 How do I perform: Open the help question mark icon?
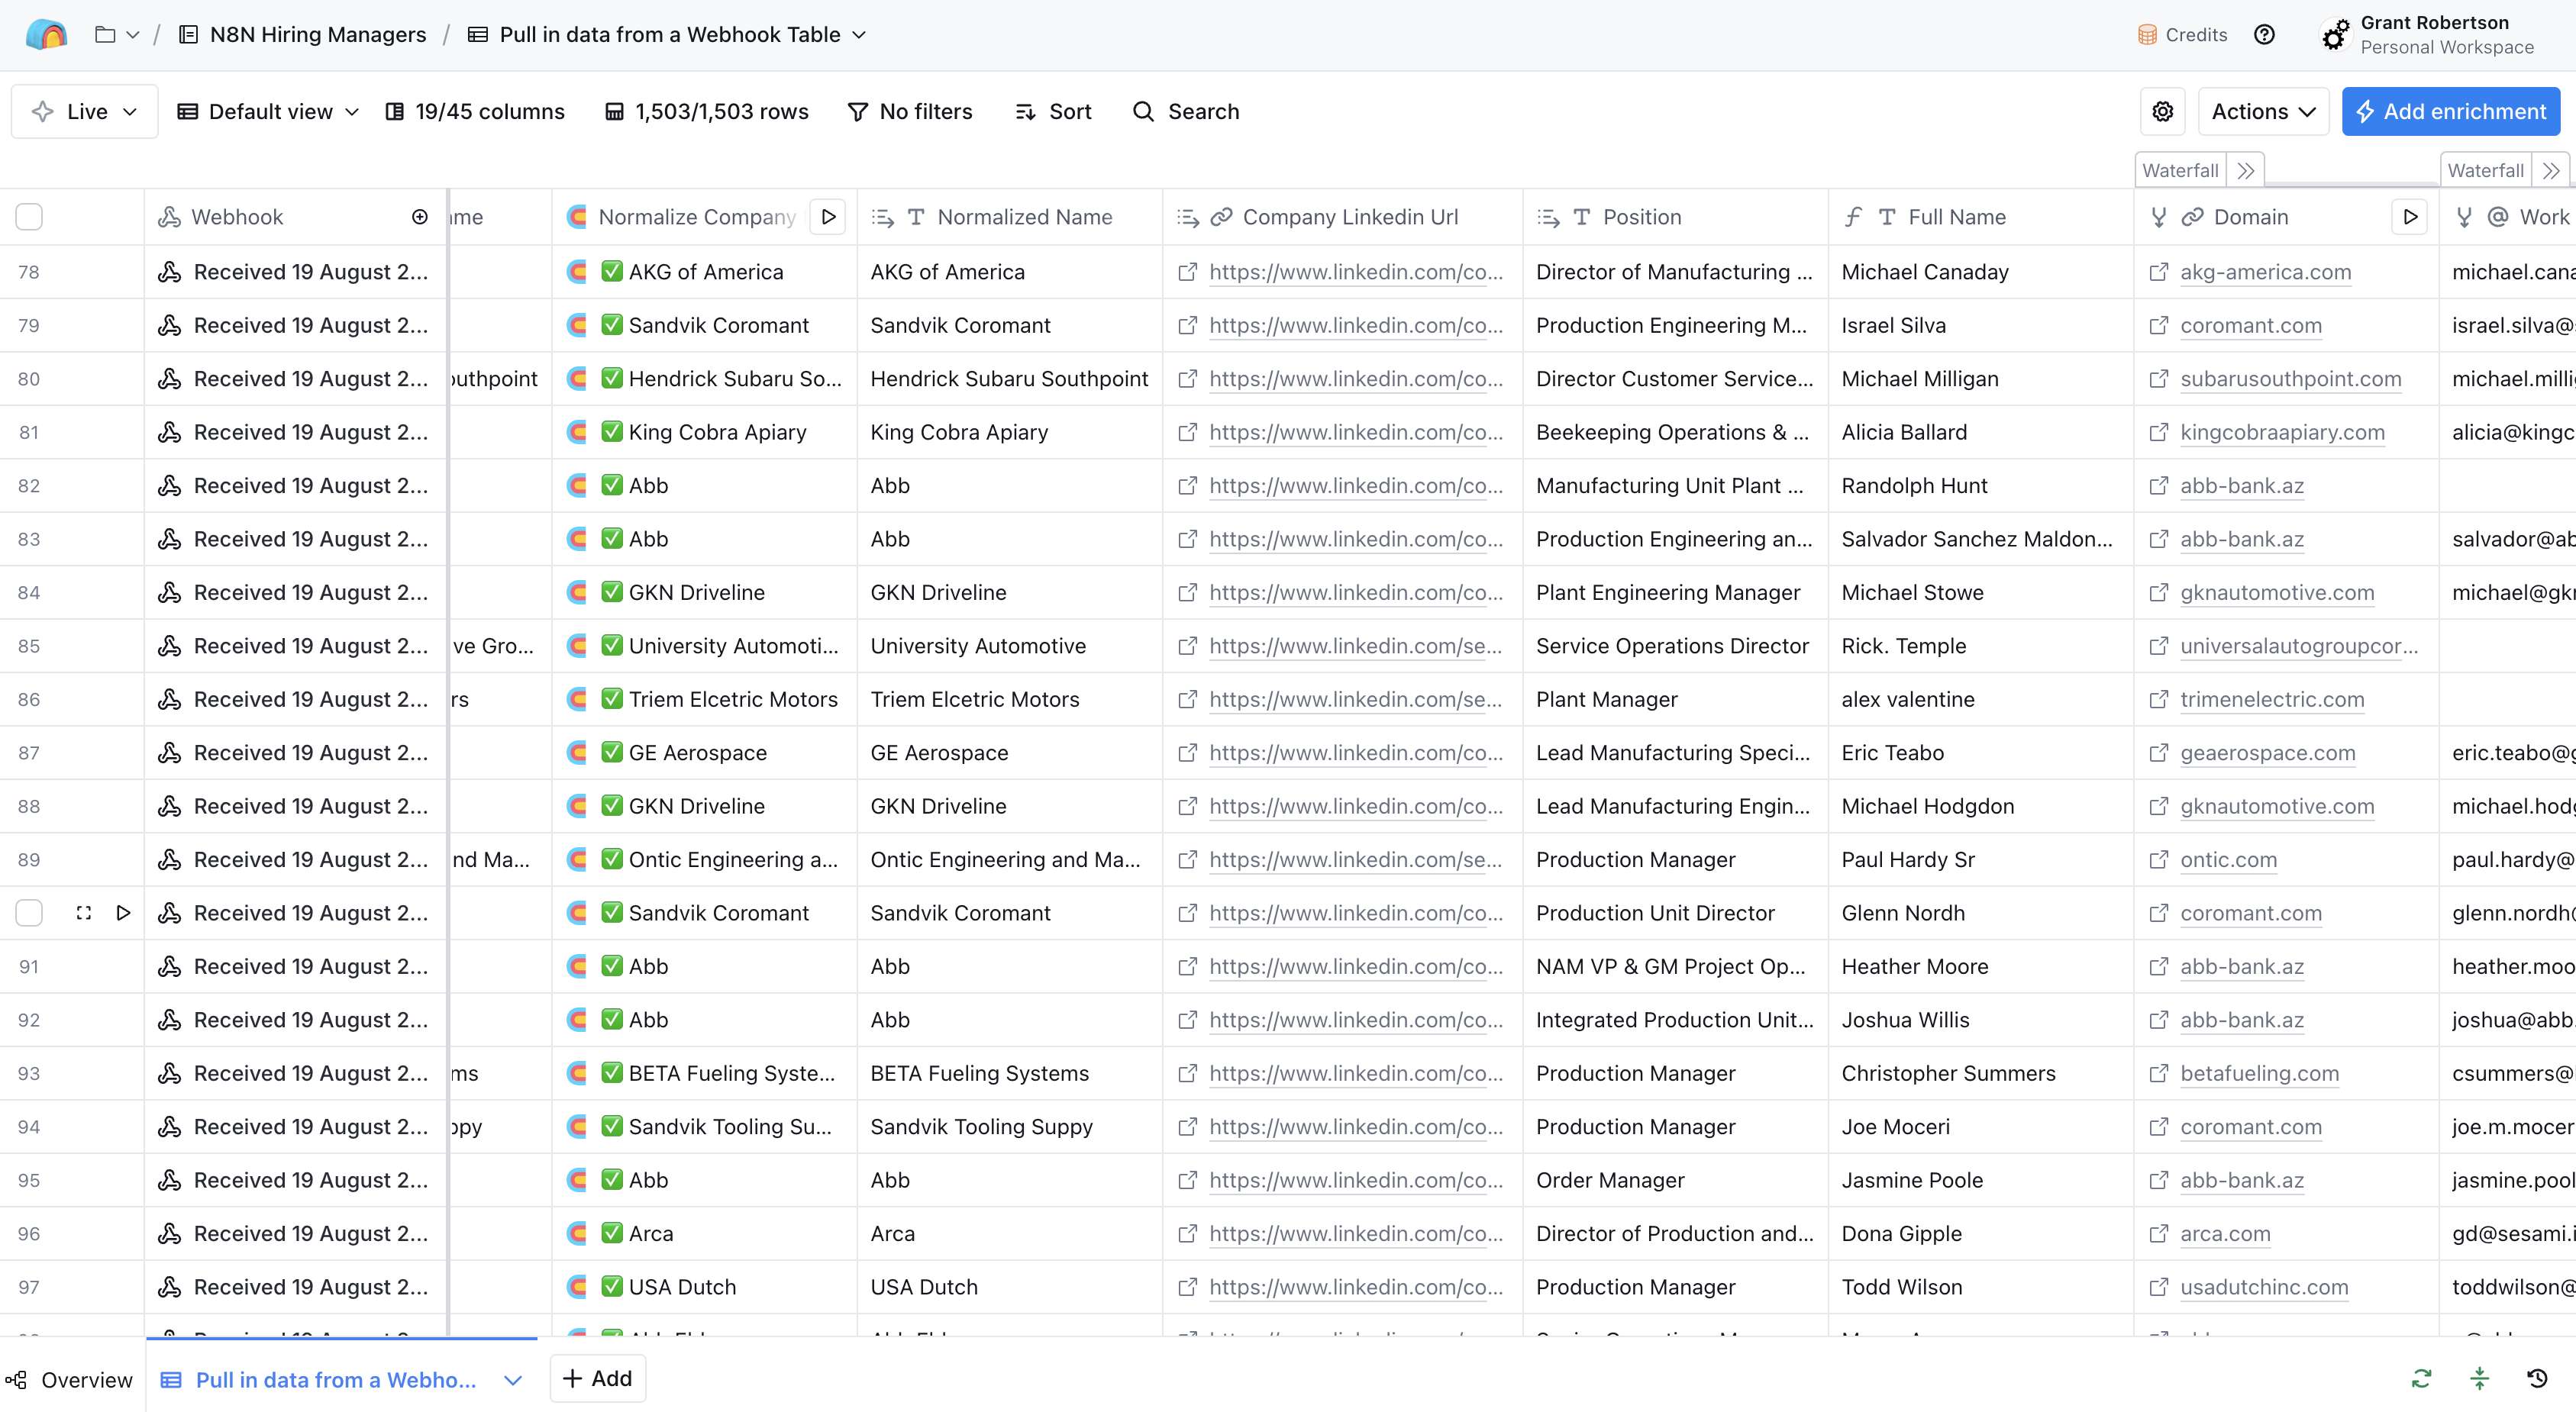pyautogui.click(x=2264, y=35)
